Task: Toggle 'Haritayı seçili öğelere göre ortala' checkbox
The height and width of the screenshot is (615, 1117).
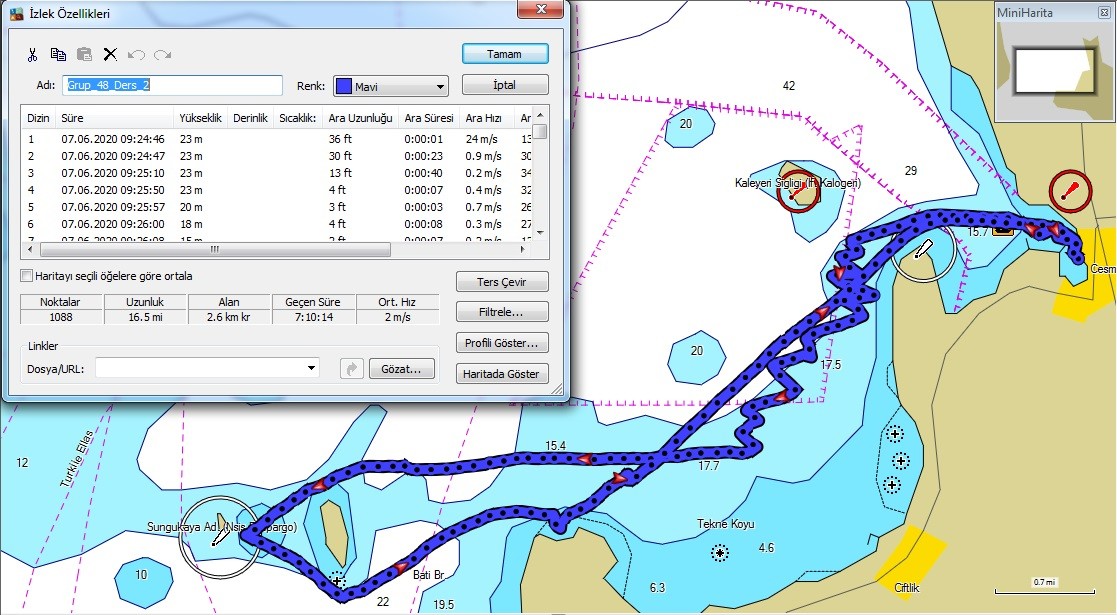Action: point(27,276)
